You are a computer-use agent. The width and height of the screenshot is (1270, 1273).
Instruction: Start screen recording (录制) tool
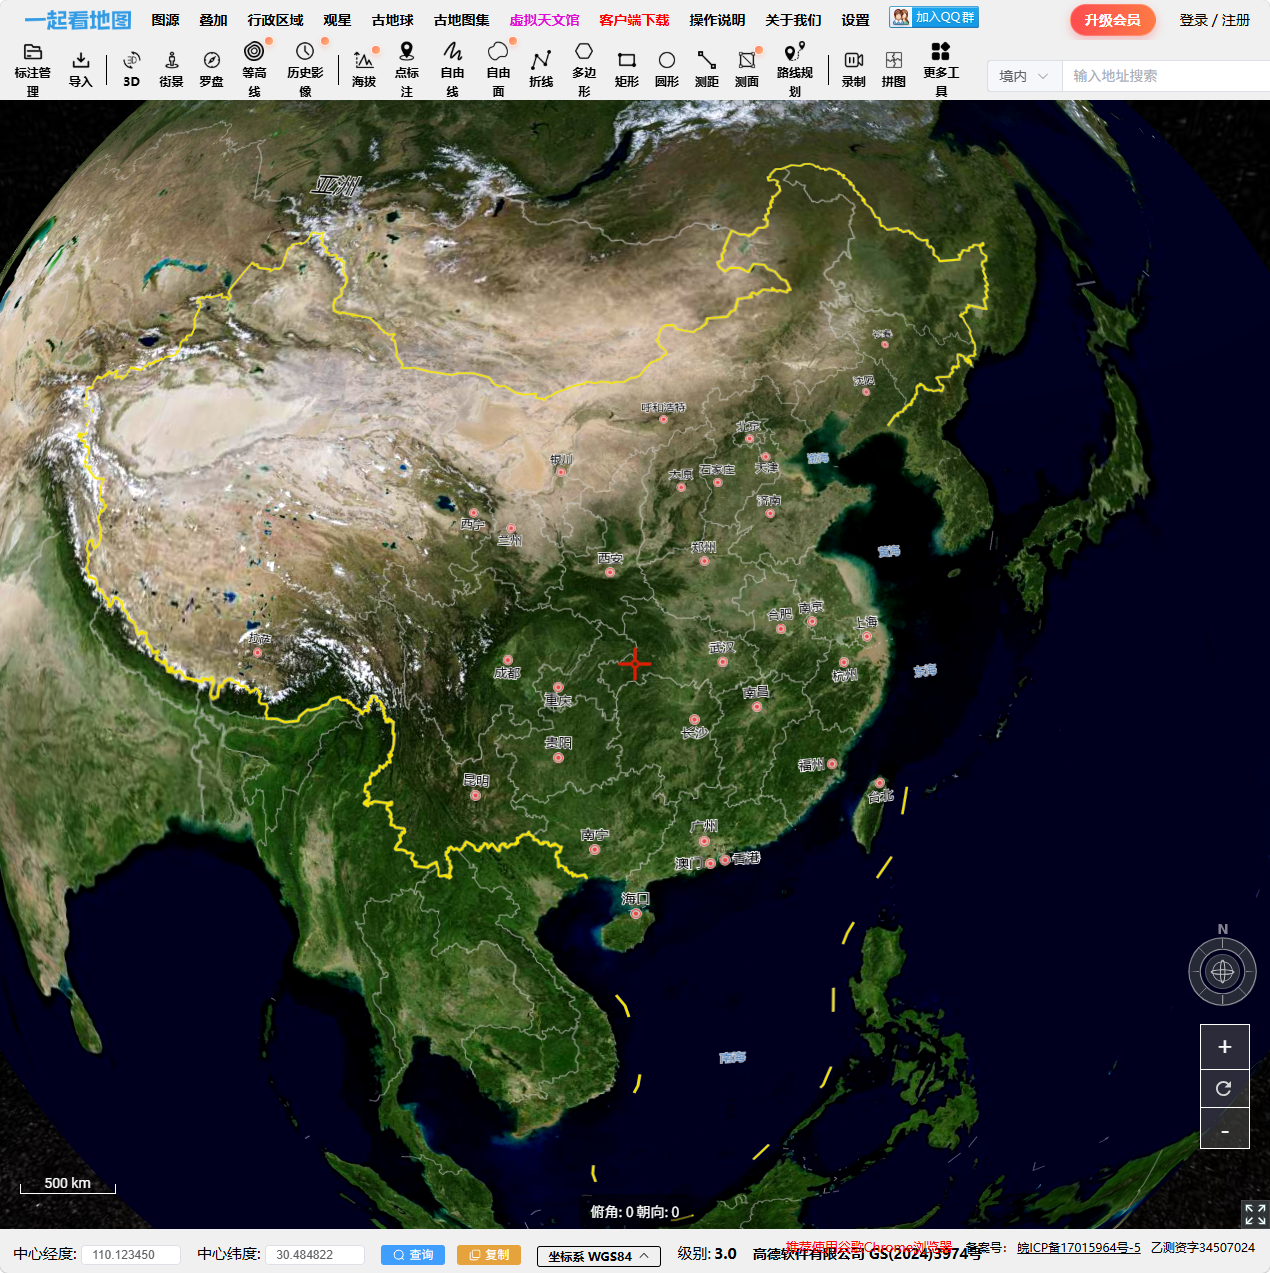pyautogui.click(x=854, y=69)
